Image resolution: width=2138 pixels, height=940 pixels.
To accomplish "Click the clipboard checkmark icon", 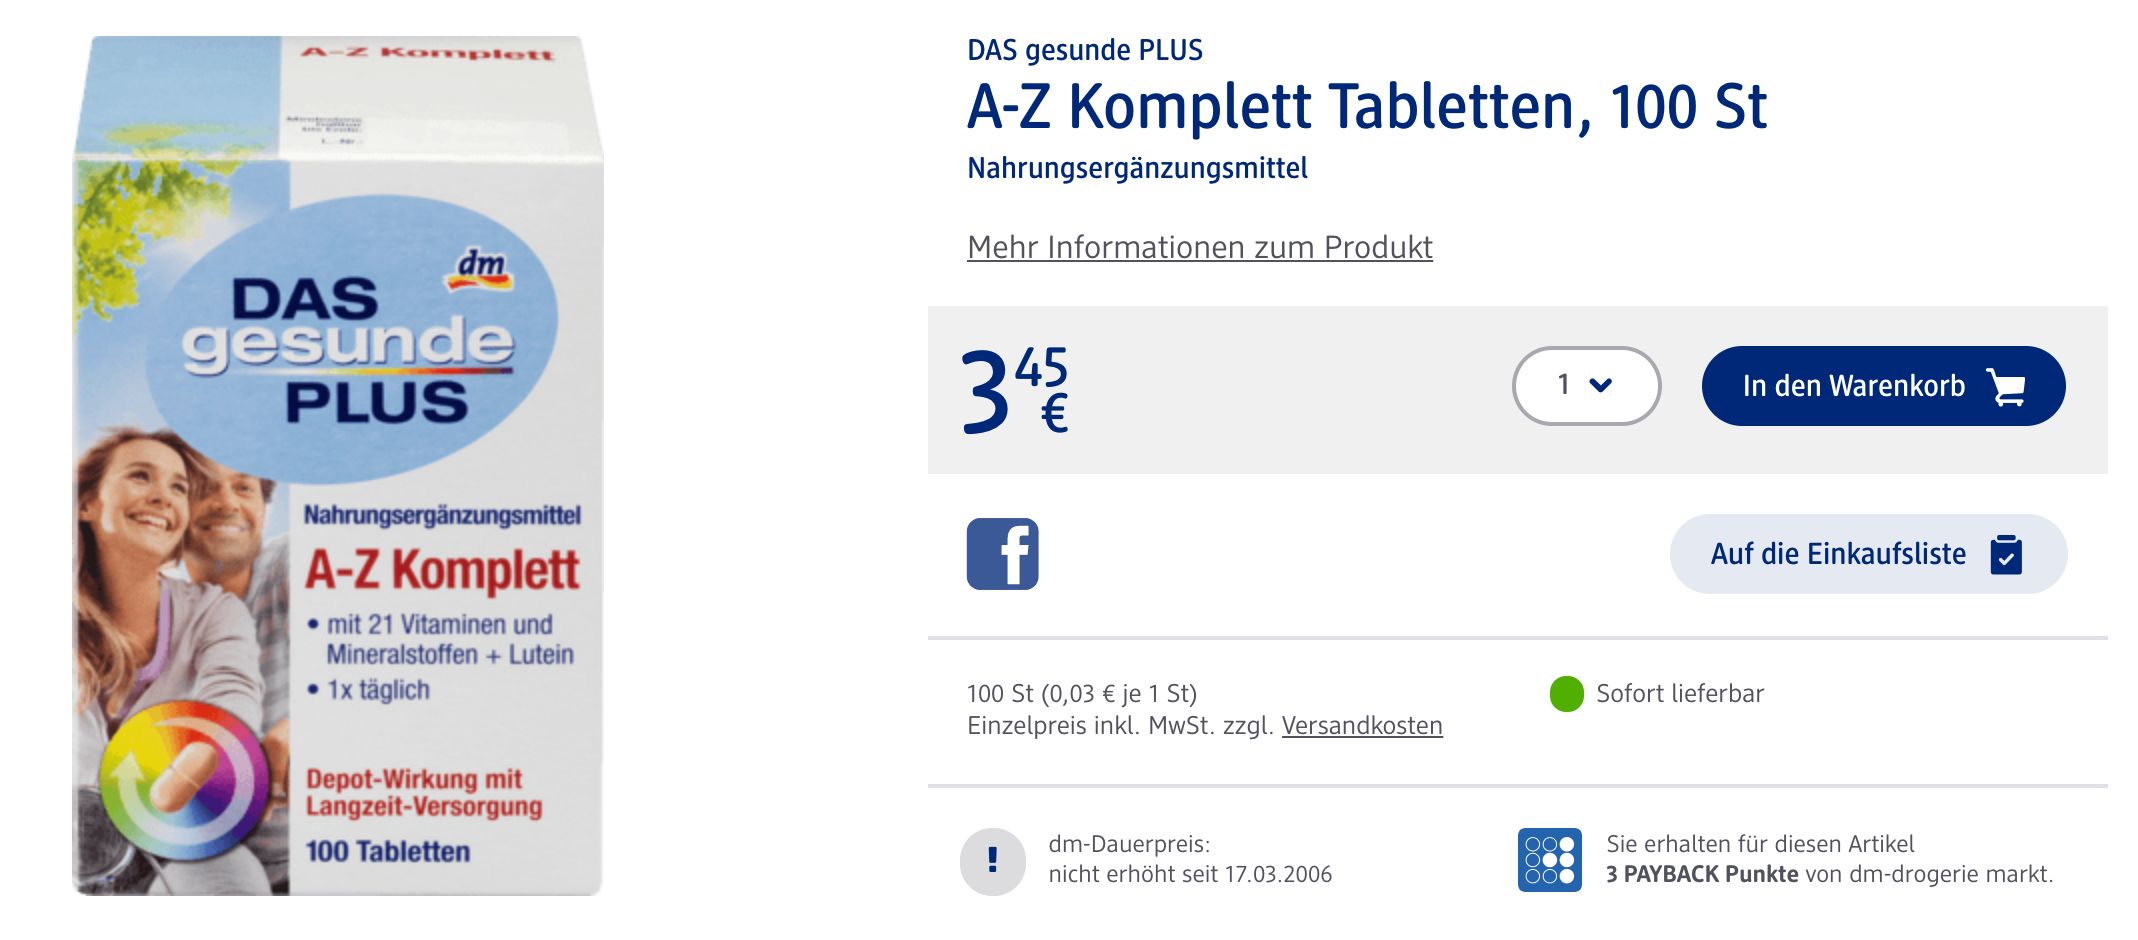I will [2005, 555].
